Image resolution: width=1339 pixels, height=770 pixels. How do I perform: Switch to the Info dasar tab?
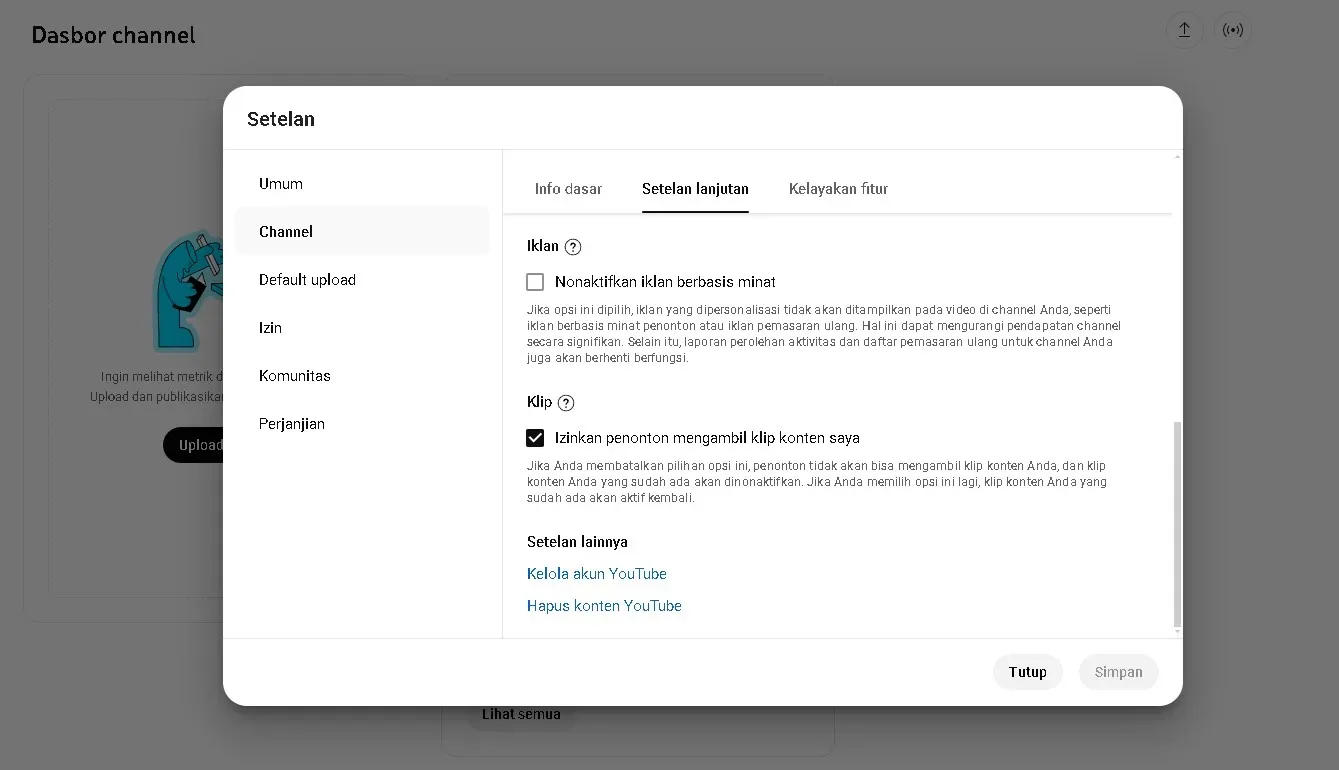click(568, 189)
